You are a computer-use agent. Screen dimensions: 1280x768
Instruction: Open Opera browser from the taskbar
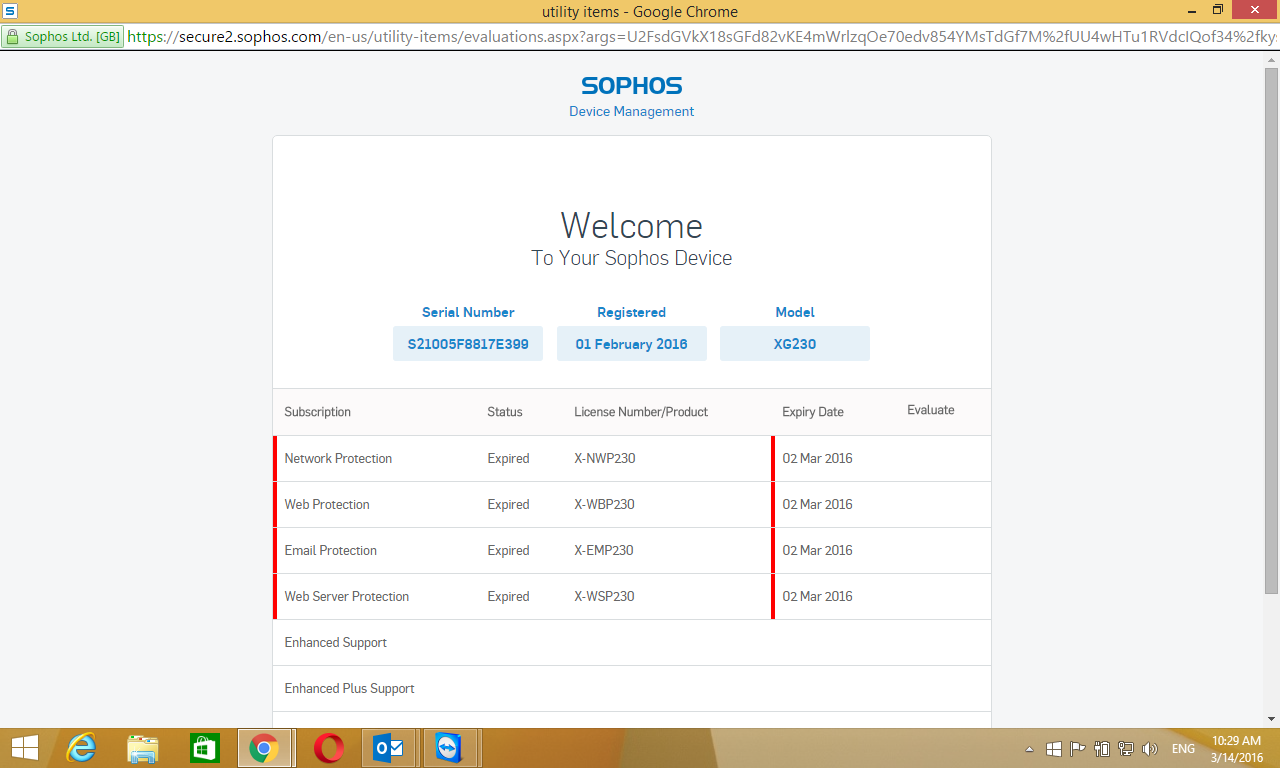coord(329,748)
